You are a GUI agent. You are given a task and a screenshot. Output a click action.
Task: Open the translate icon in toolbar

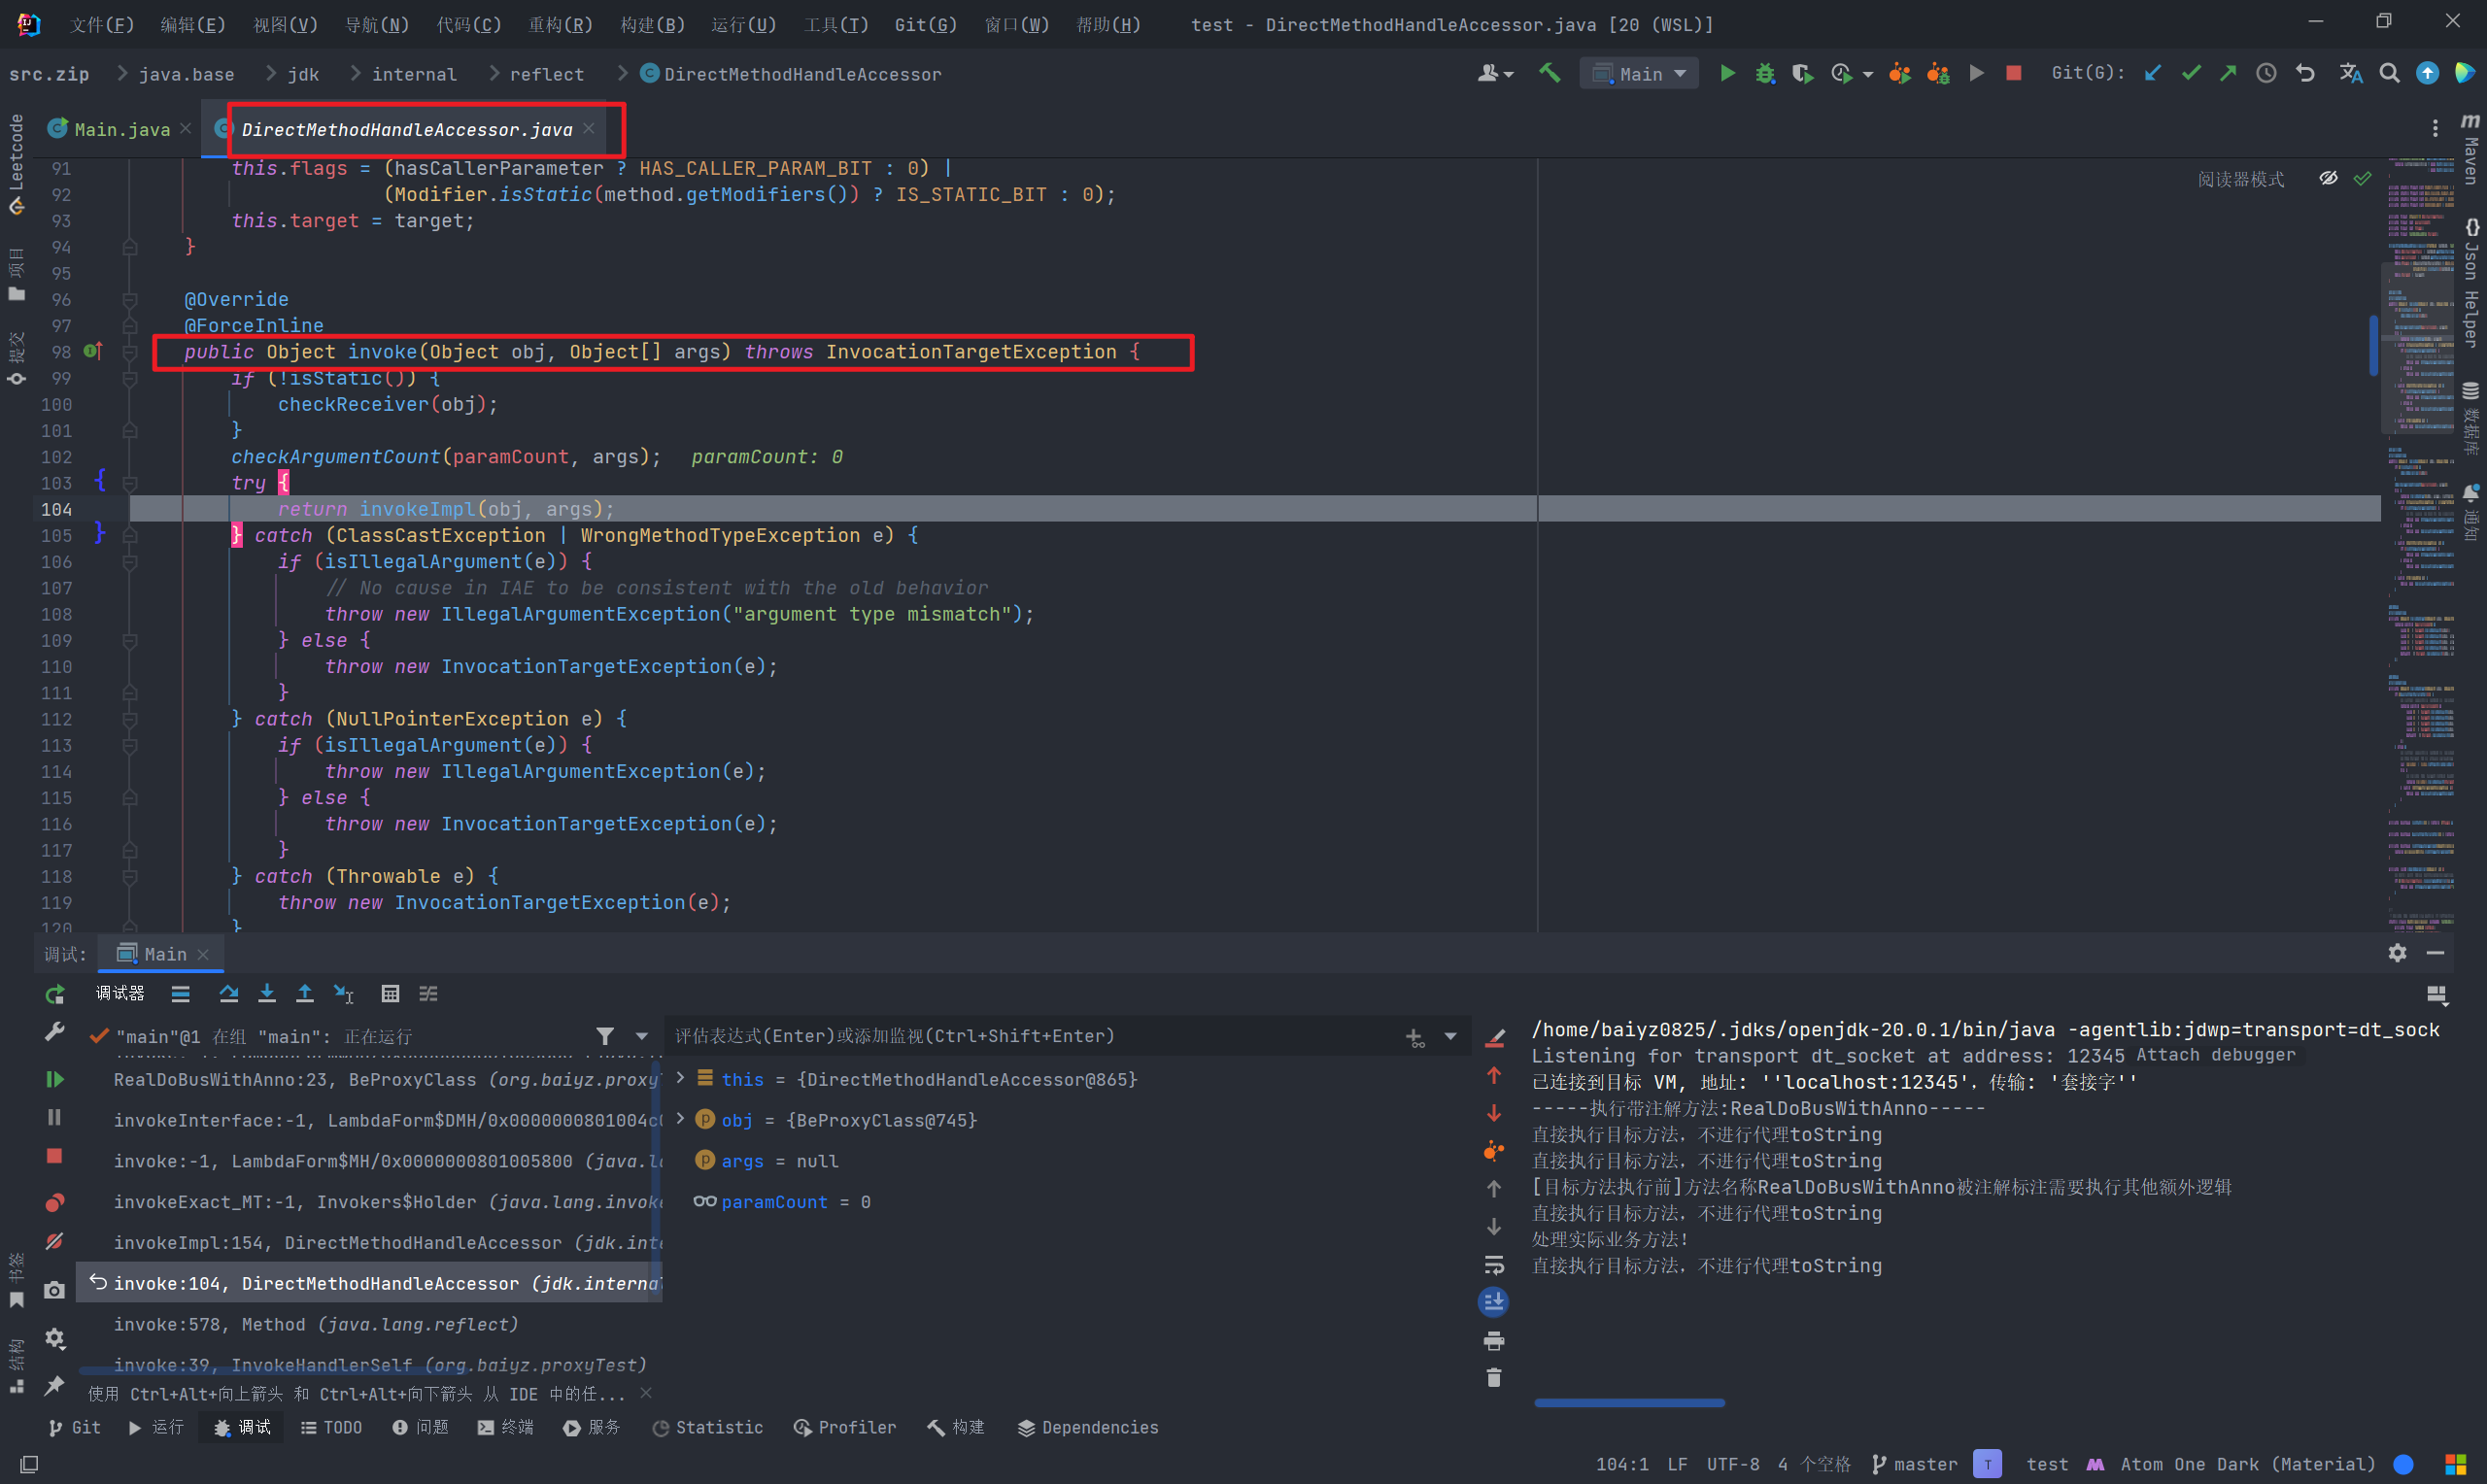(x=2351, y=73)
